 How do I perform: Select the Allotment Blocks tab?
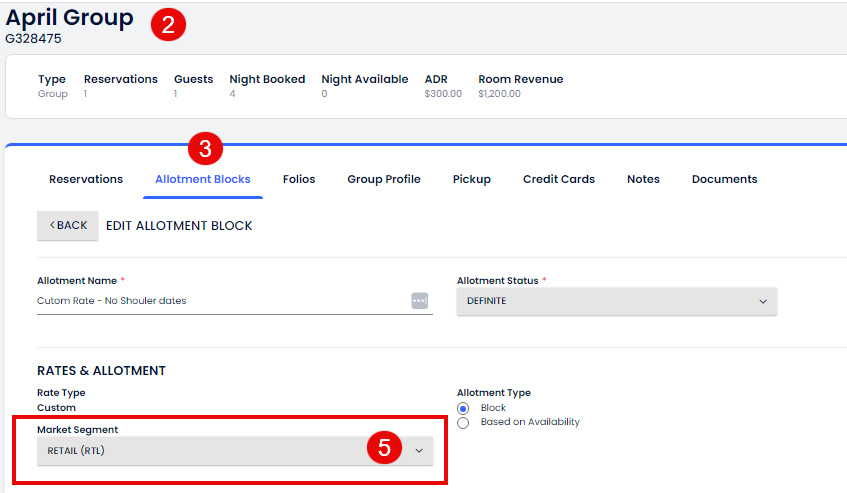(202, 179)
